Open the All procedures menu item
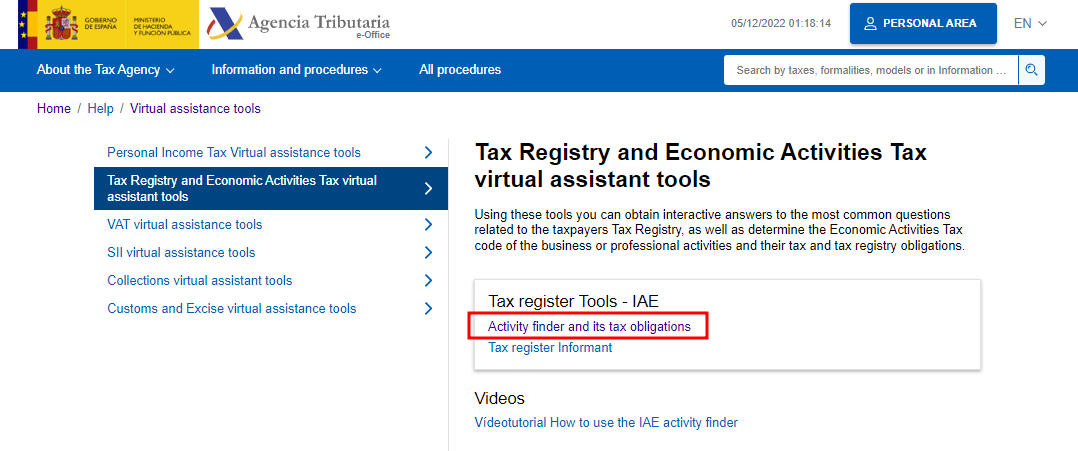The image size is (1078, 451). tap(460, 70)
